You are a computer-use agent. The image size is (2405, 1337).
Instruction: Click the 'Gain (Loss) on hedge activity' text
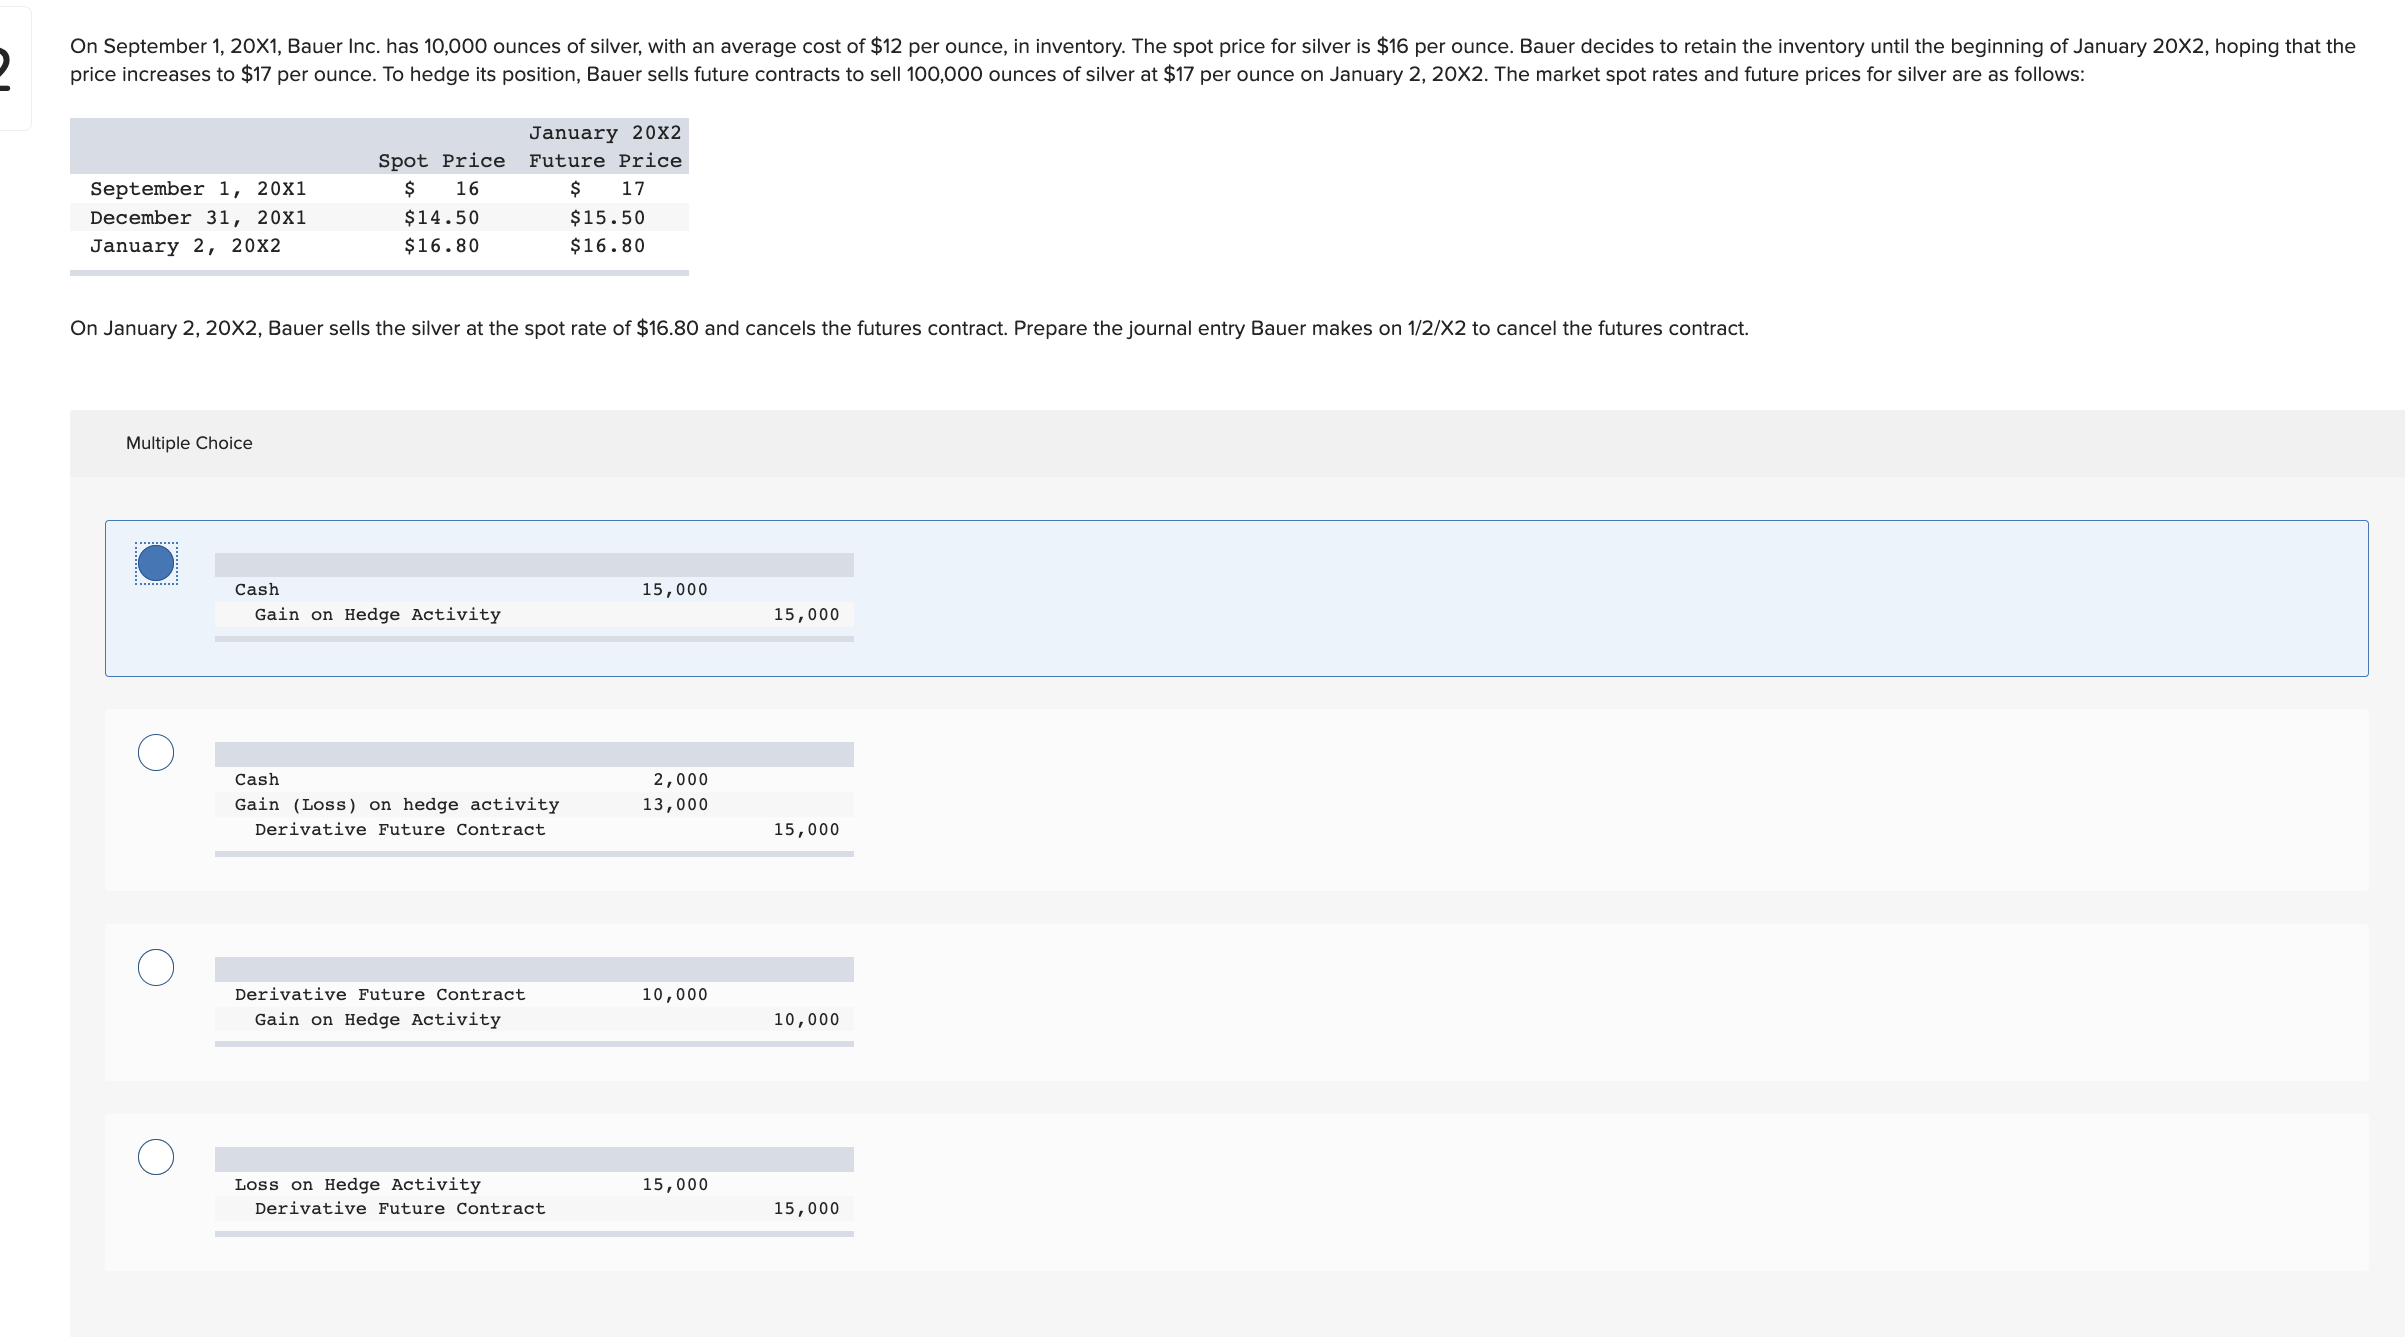coord(396,804)
